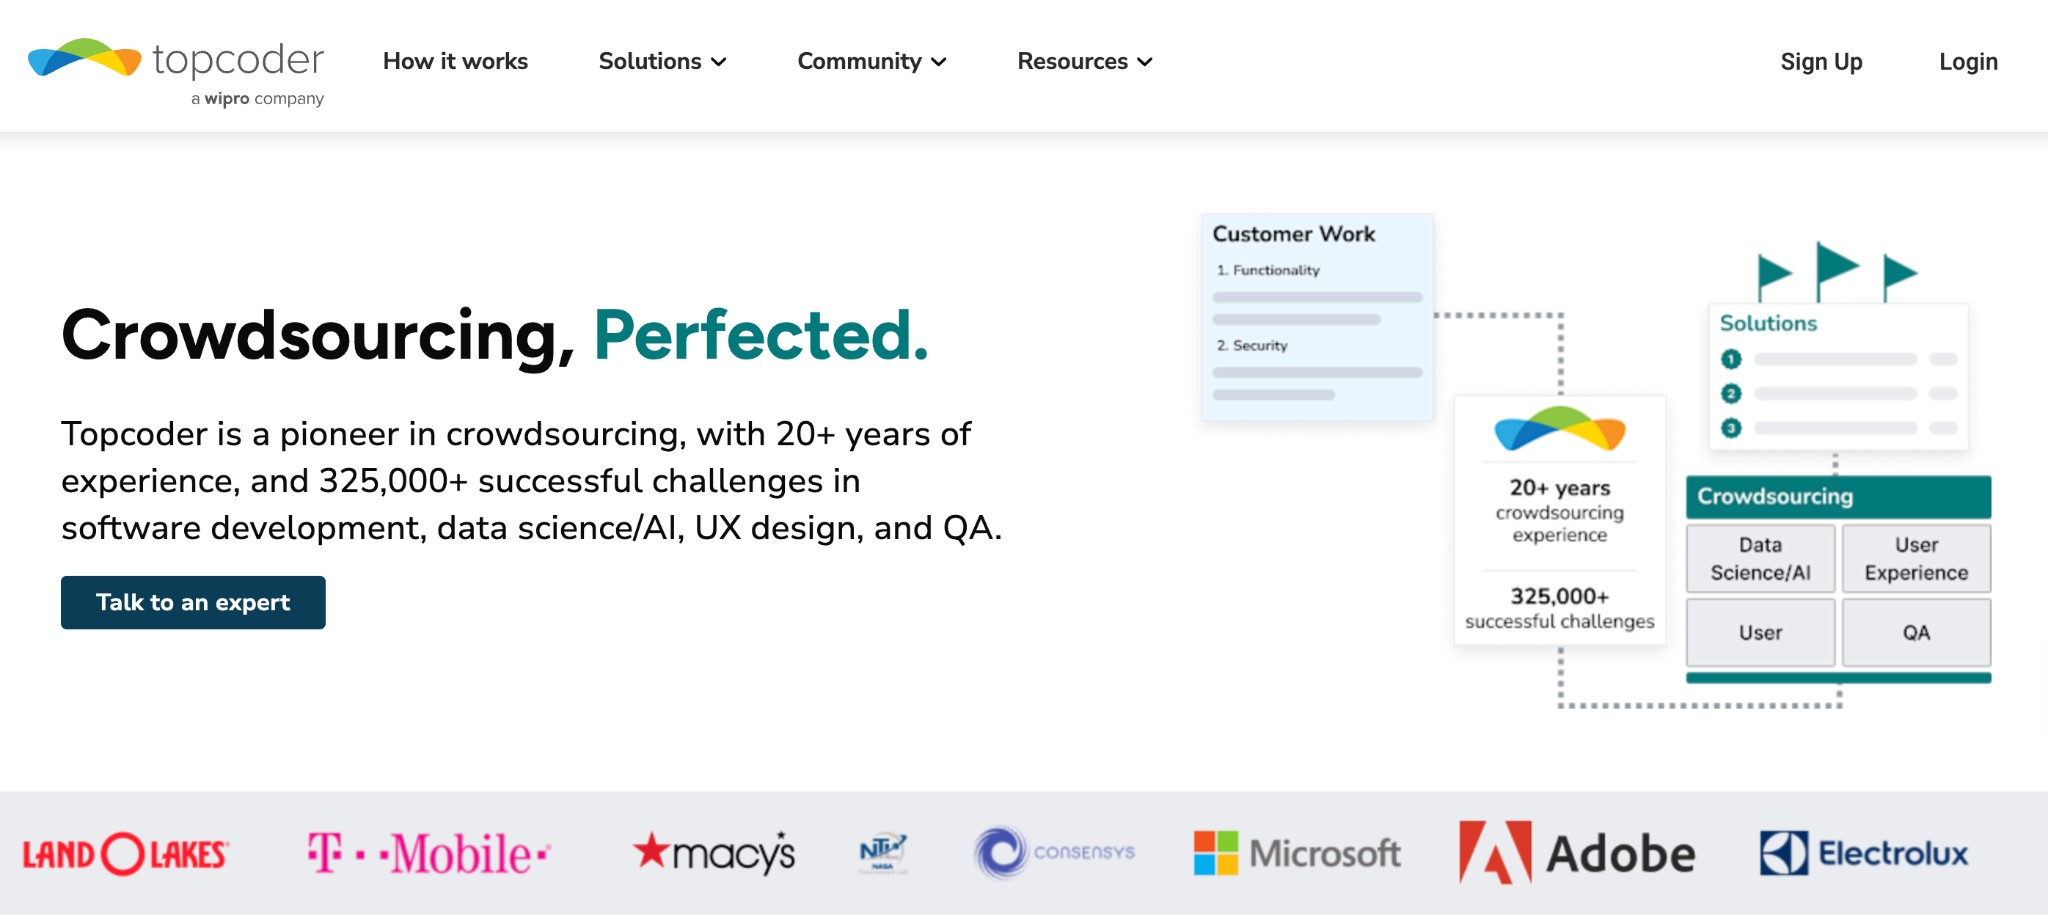Go to How it works page

[455, 62]
